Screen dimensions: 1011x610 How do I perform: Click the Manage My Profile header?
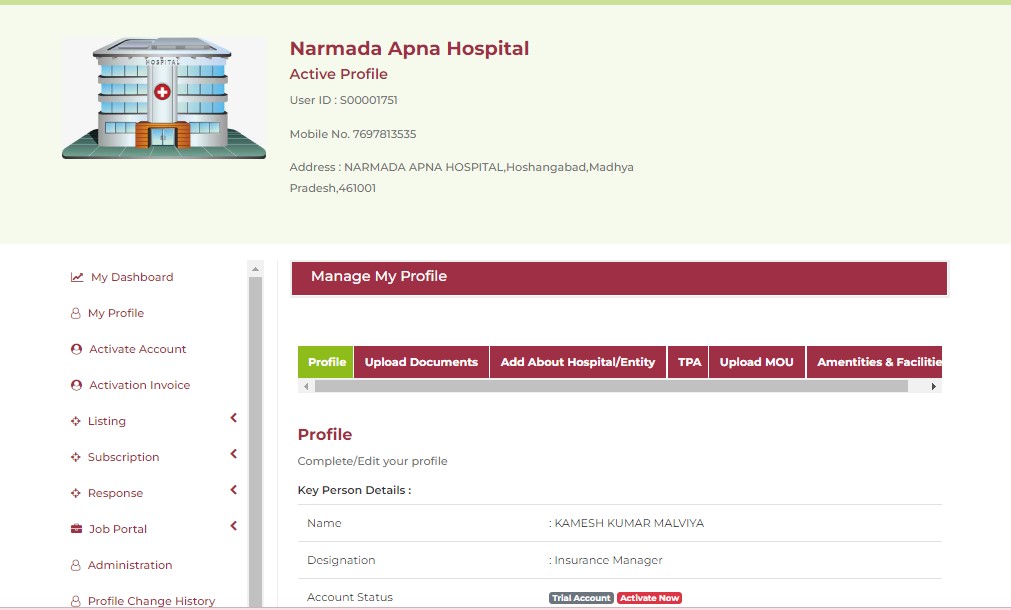click(x=619, y=279)
